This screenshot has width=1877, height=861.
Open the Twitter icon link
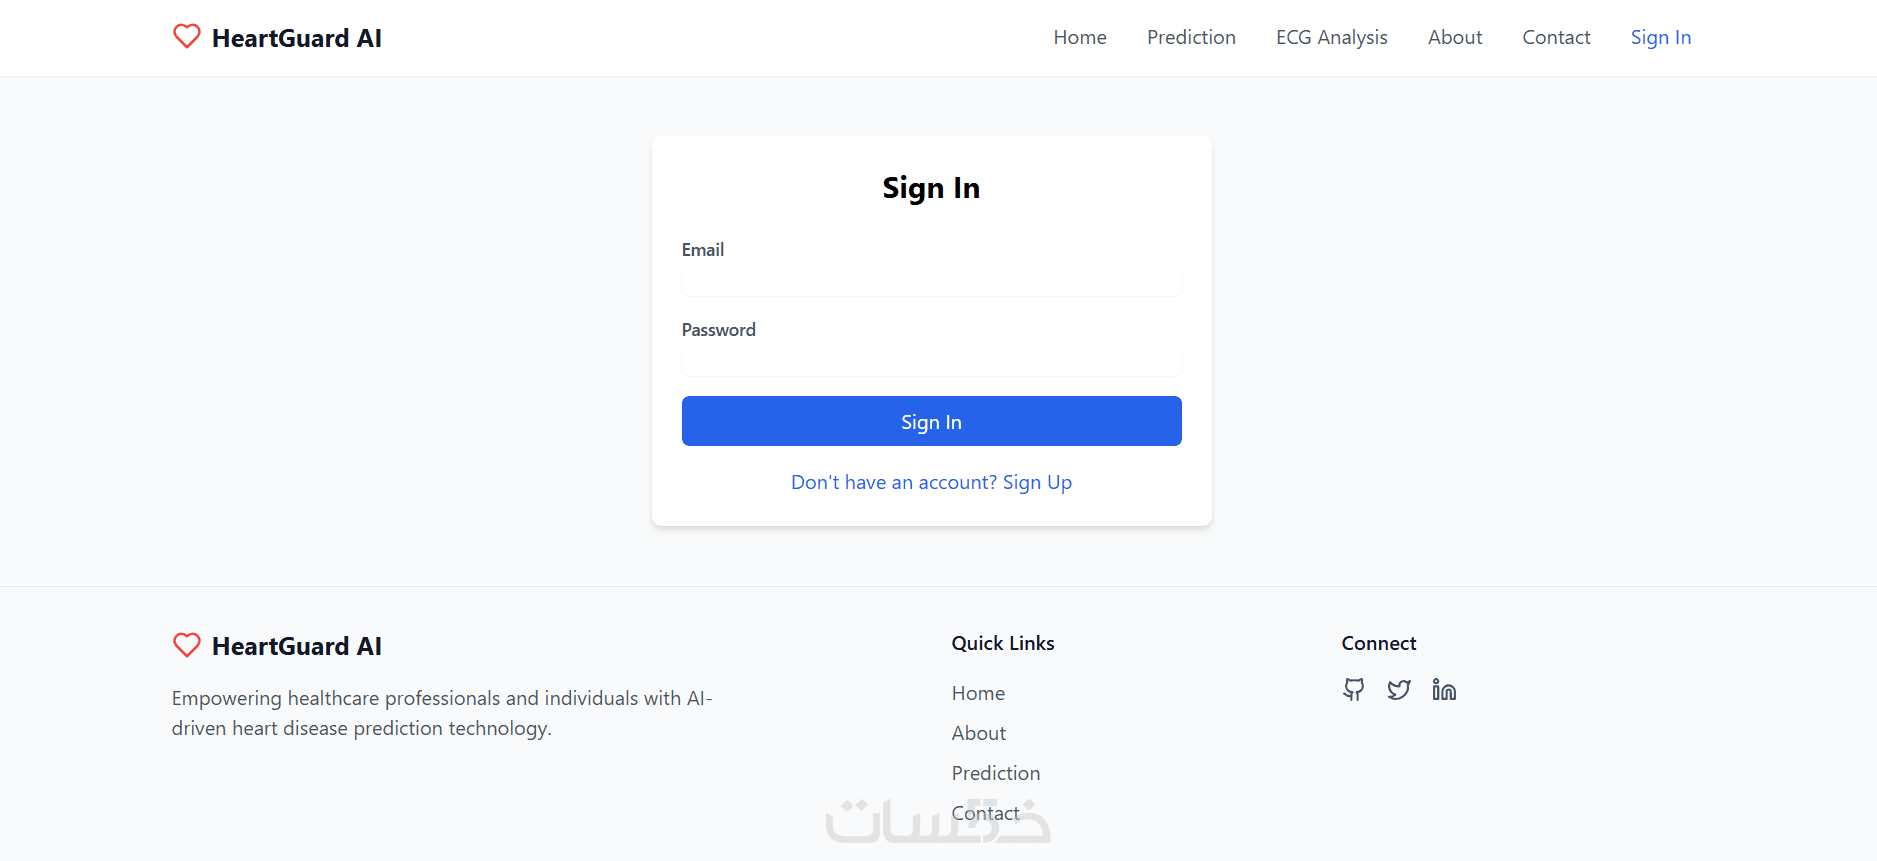pos(1398,690)
